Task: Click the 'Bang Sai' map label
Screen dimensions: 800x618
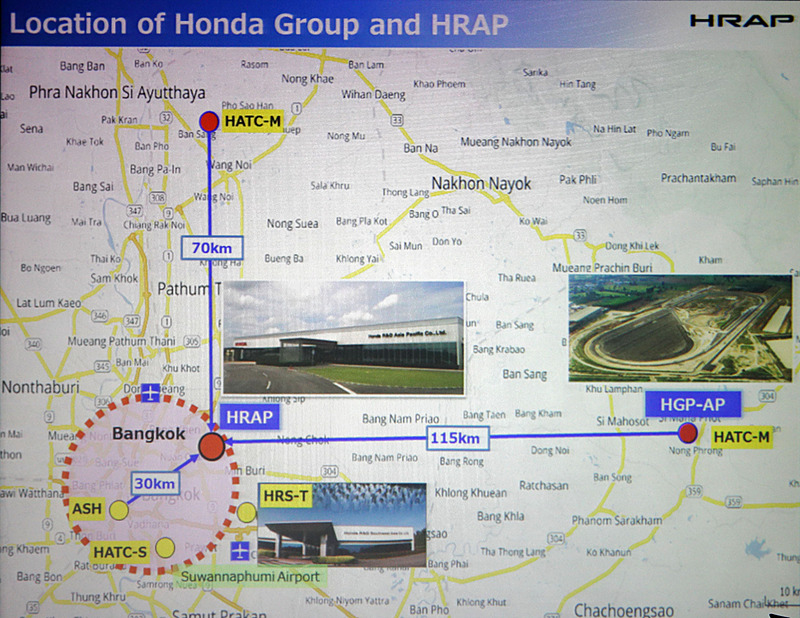Action: (93, 186)
